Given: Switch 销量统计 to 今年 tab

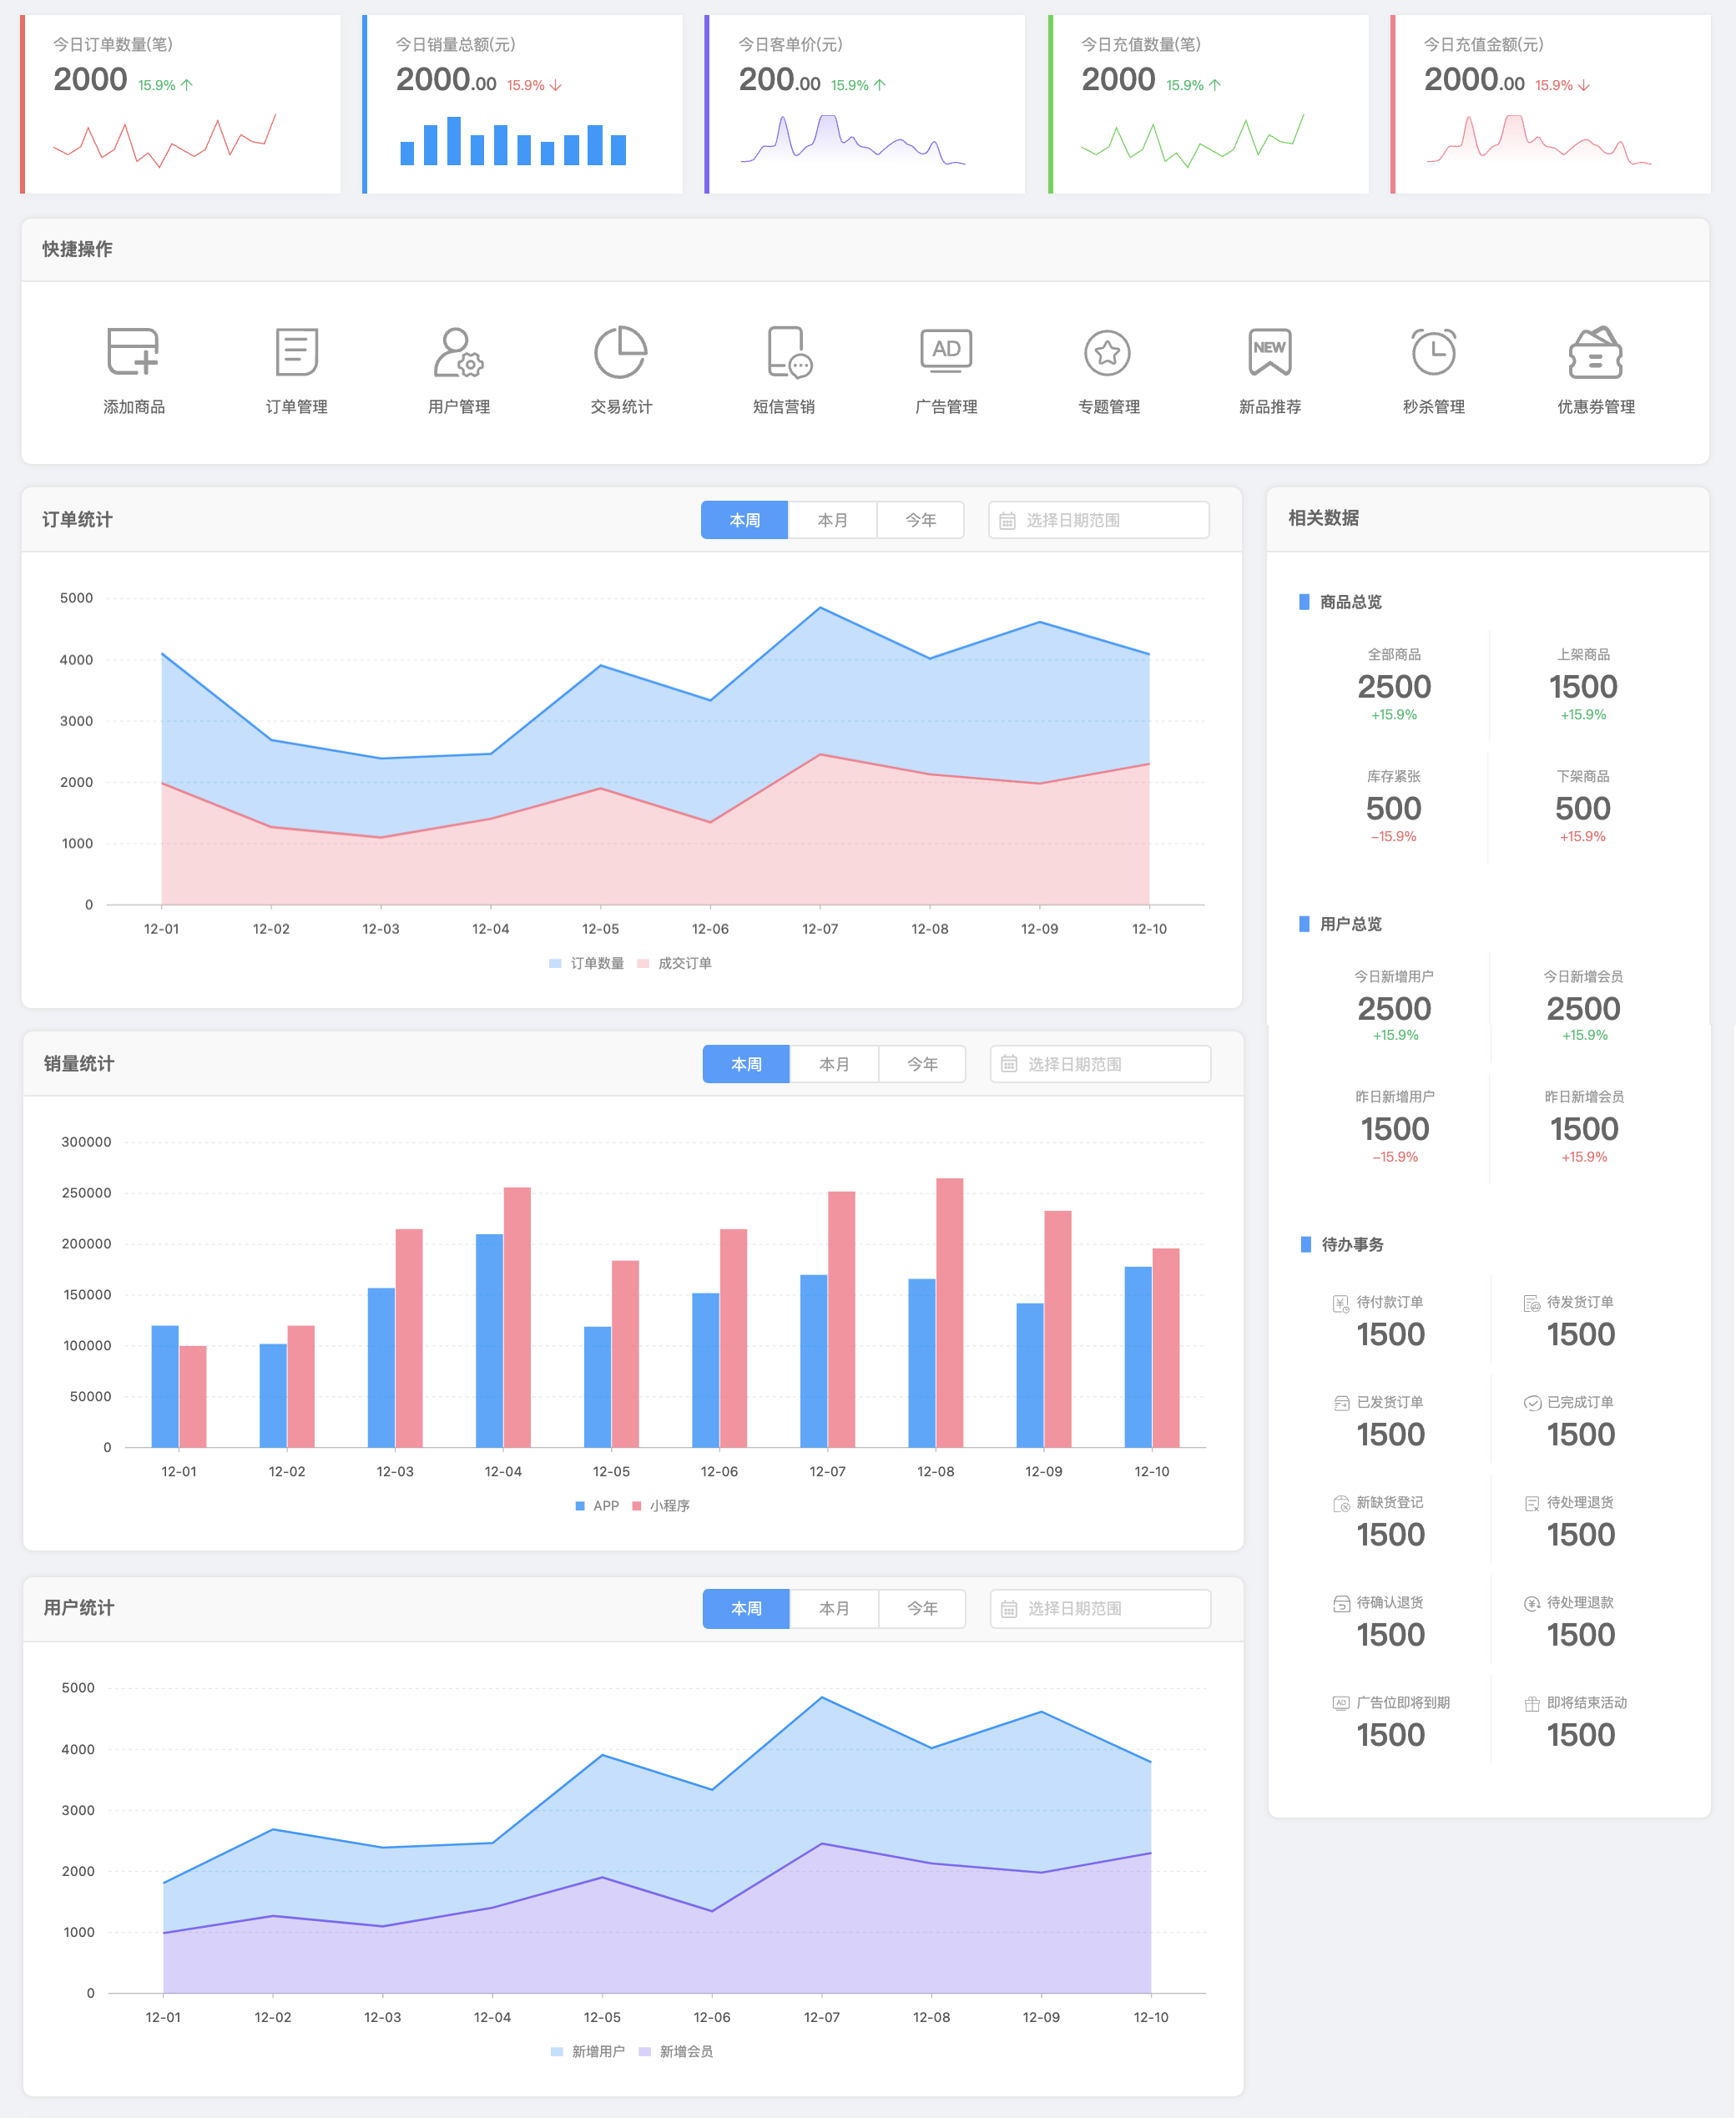Looking at the screenshot, I should point(922,1064).
